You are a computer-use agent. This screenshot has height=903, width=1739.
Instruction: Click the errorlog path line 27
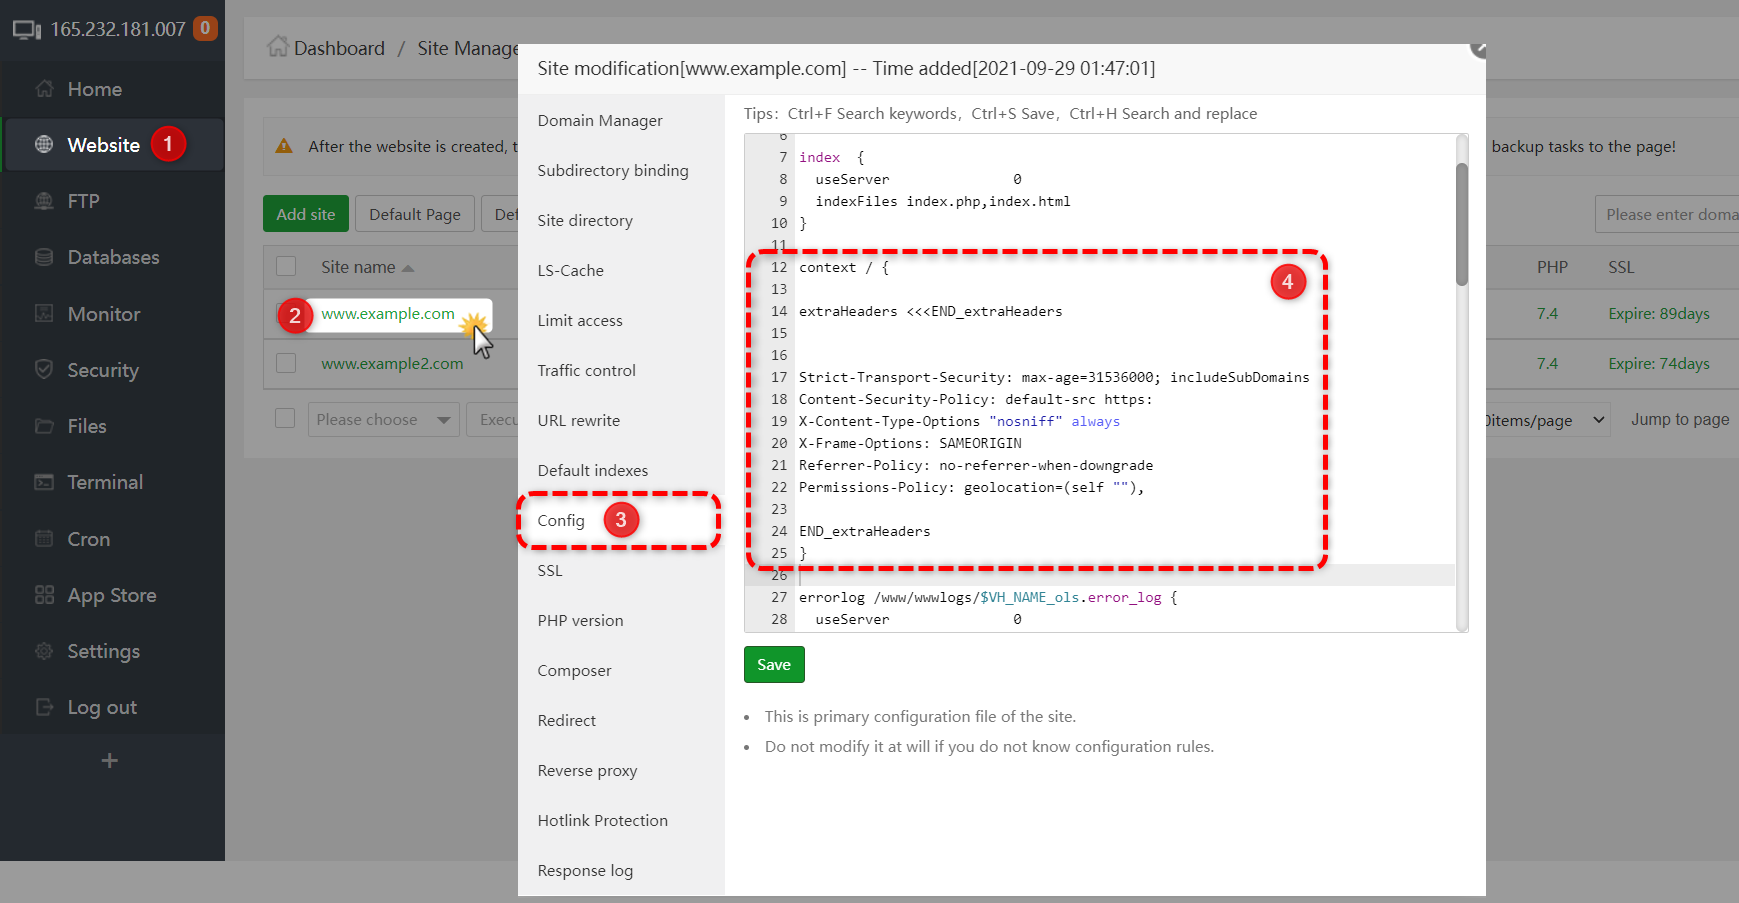pyautogui.click(x=988, y=597)
